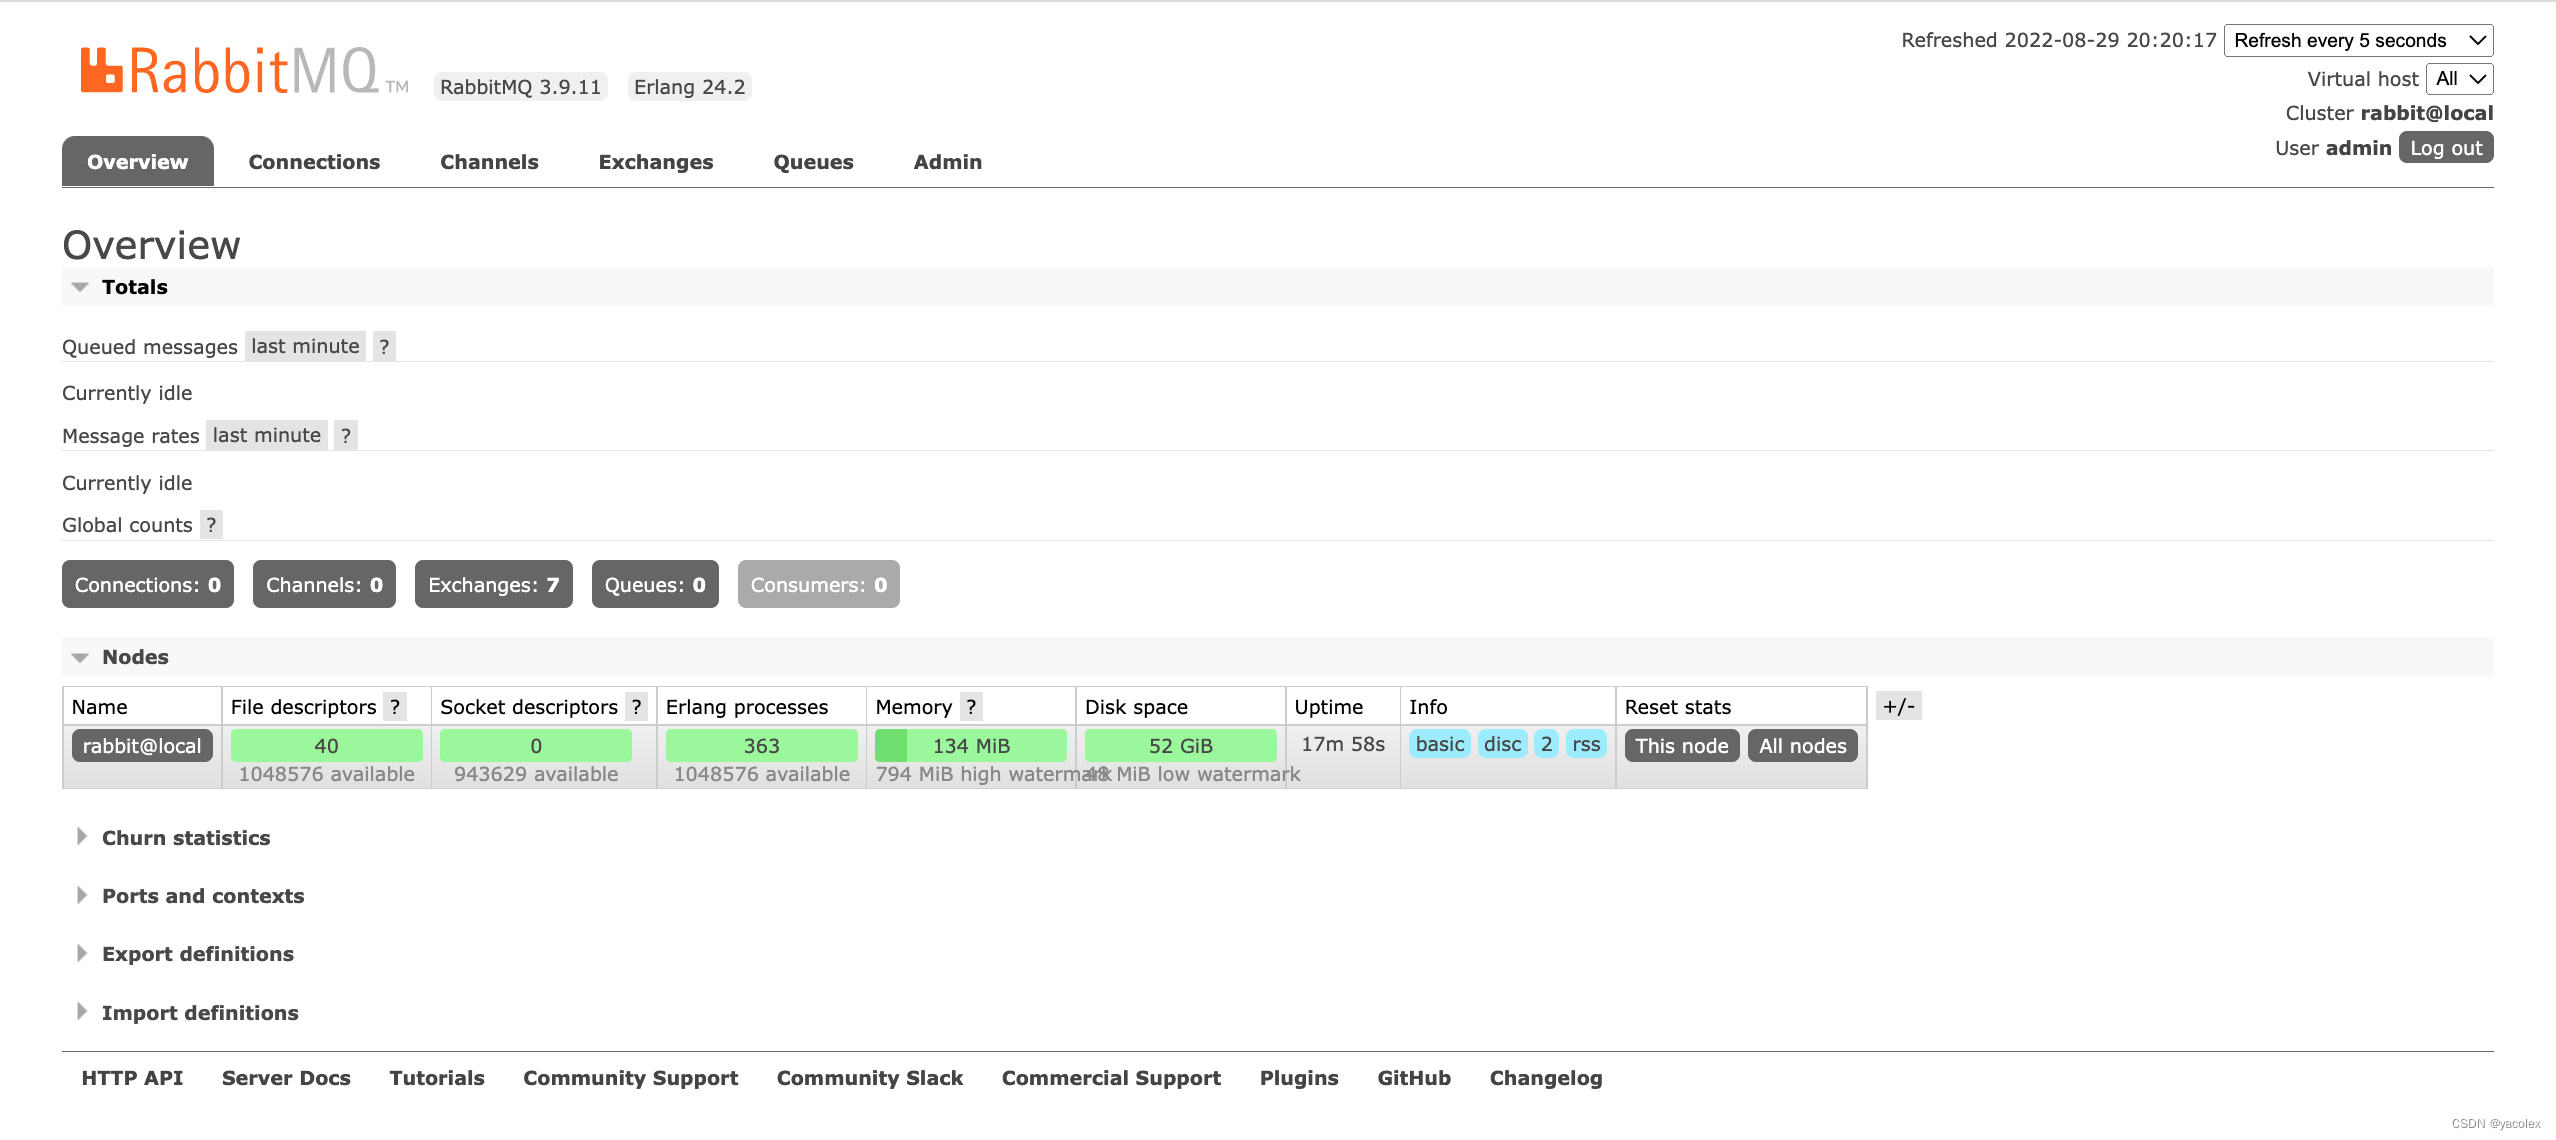Click cluster name rabbit@local
Viewport: 2556px width, 1140px height.
point(2427,113)
